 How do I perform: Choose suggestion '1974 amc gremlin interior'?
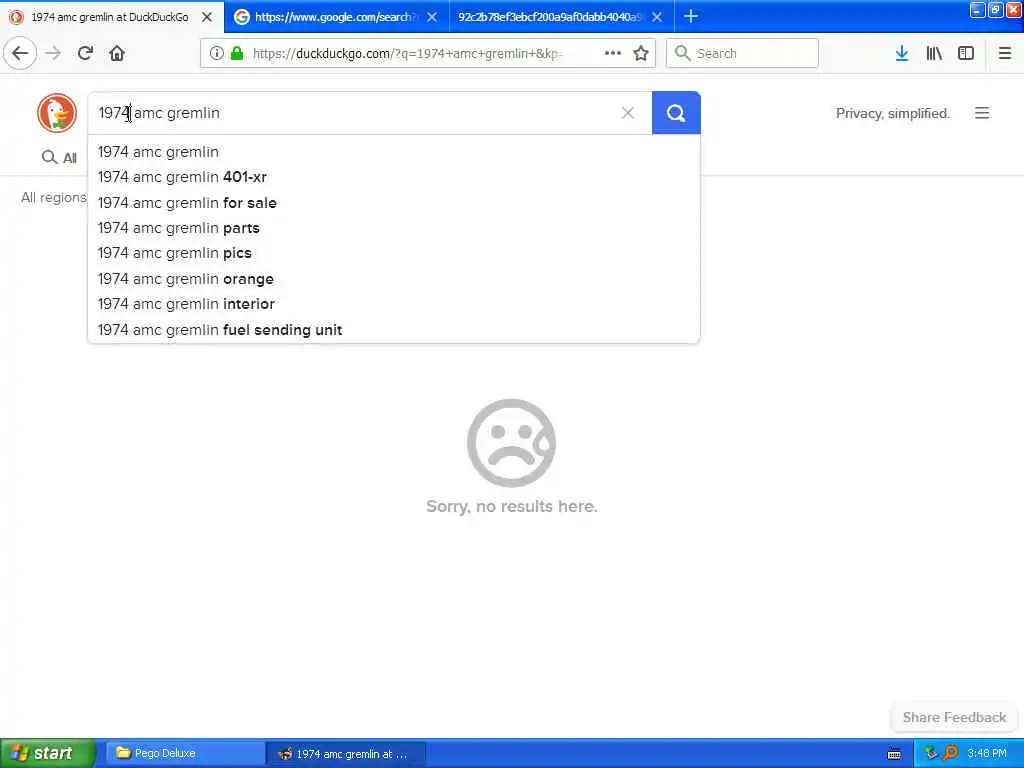394,304
